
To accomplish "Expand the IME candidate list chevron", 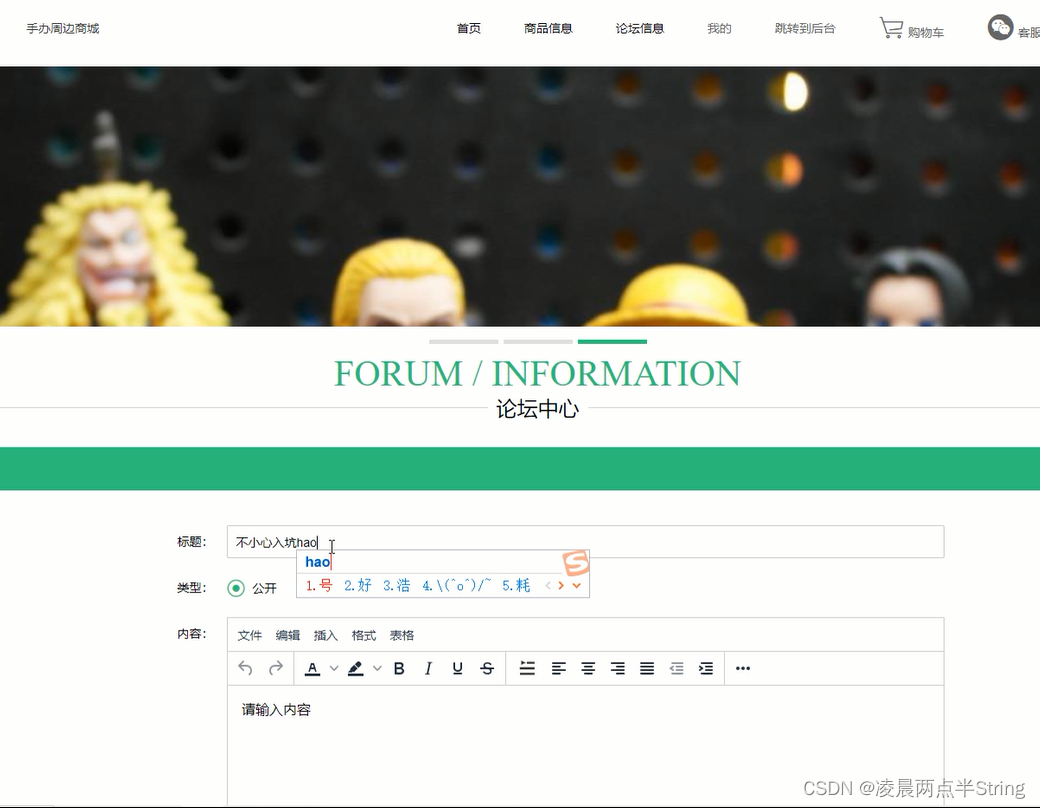I will [x=575, y=586].
